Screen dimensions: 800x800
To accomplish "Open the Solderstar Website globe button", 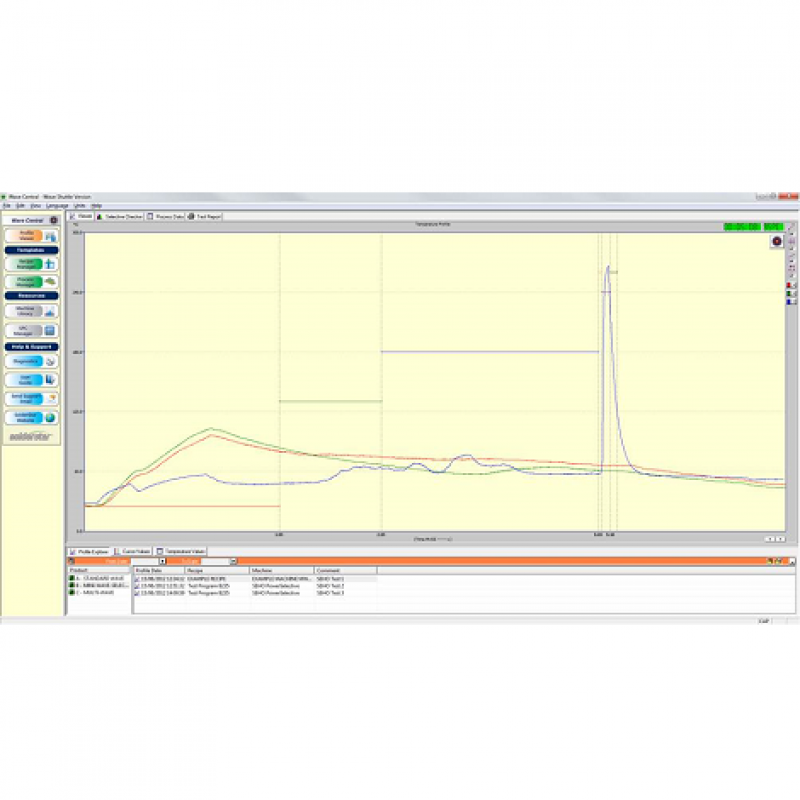I will (50, 417).
